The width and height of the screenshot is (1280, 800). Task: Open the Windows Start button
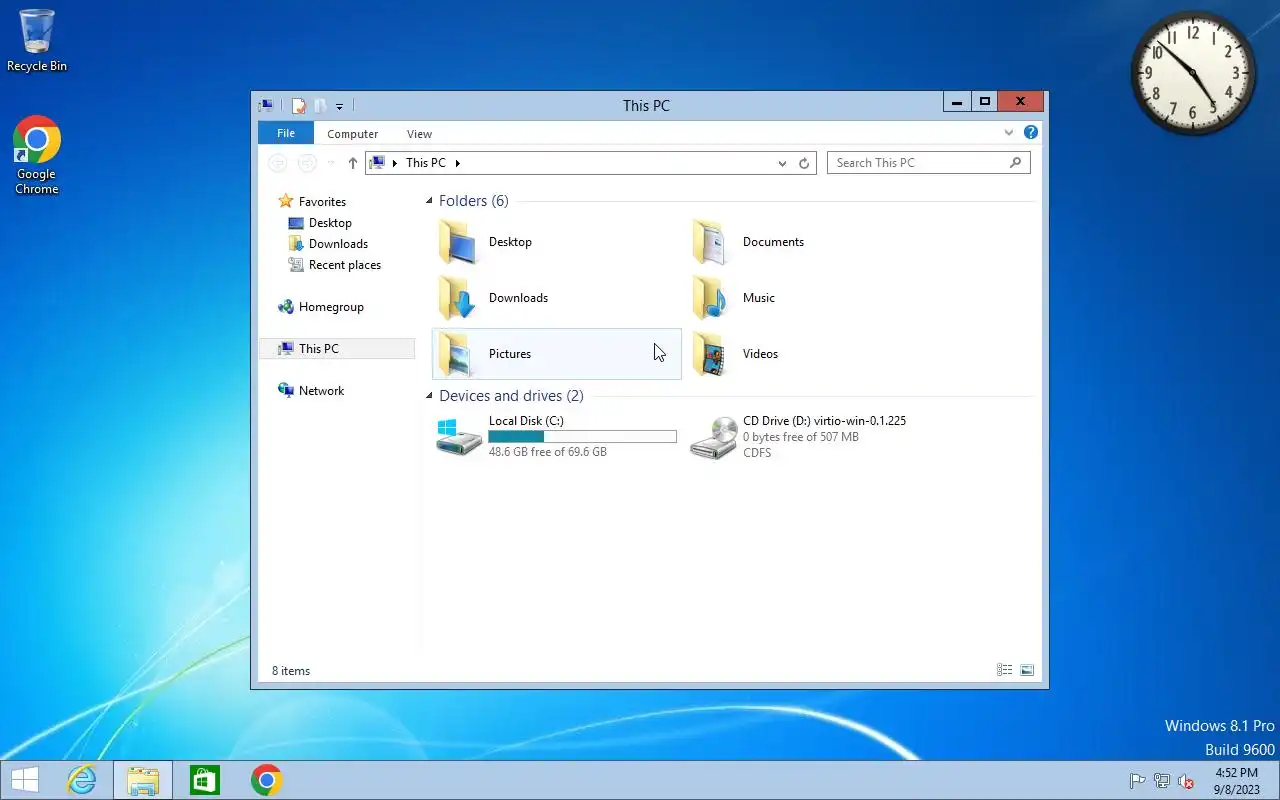pos(25,781)
